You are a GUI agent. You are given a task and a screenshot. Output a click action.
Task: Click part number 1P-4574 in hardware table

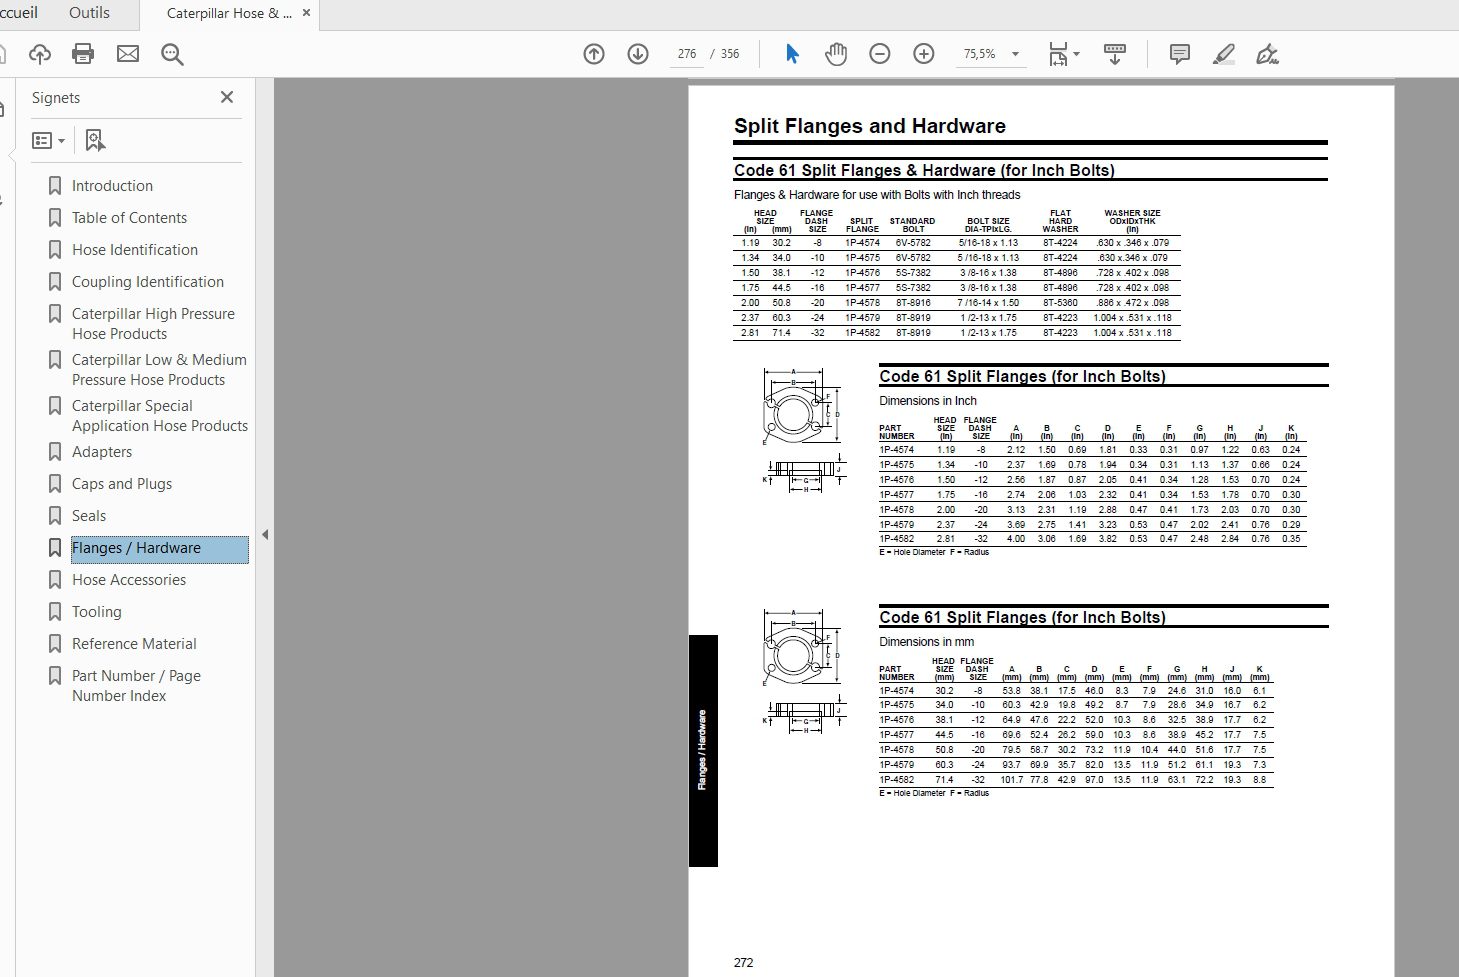click(862, 243)
